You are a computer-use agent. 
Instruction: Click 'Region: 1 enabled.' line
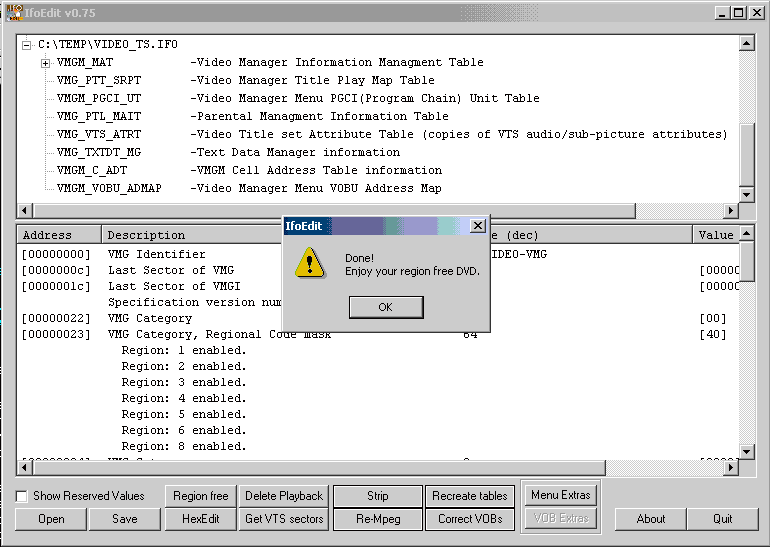click(x=184, y=351)
